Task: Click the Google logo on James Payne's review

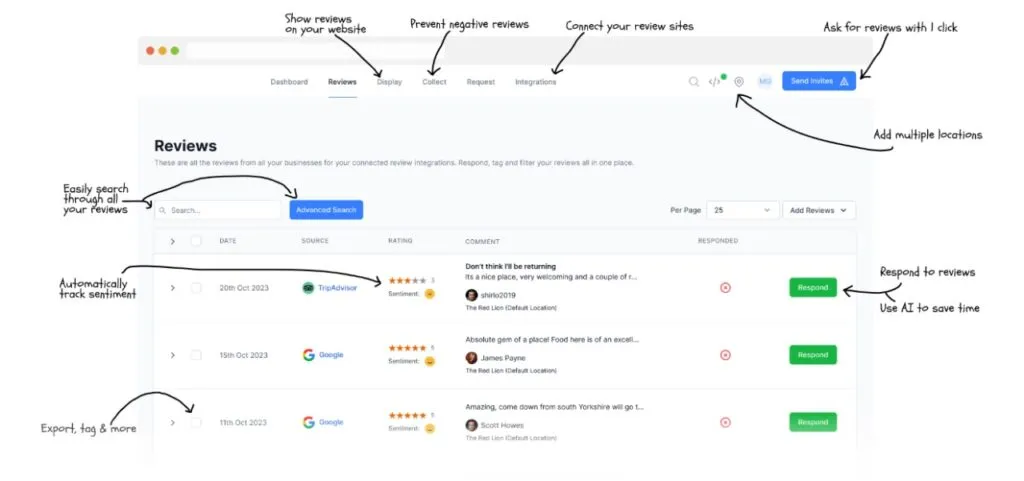Action: pyautogui.click(x=309, y=355)
